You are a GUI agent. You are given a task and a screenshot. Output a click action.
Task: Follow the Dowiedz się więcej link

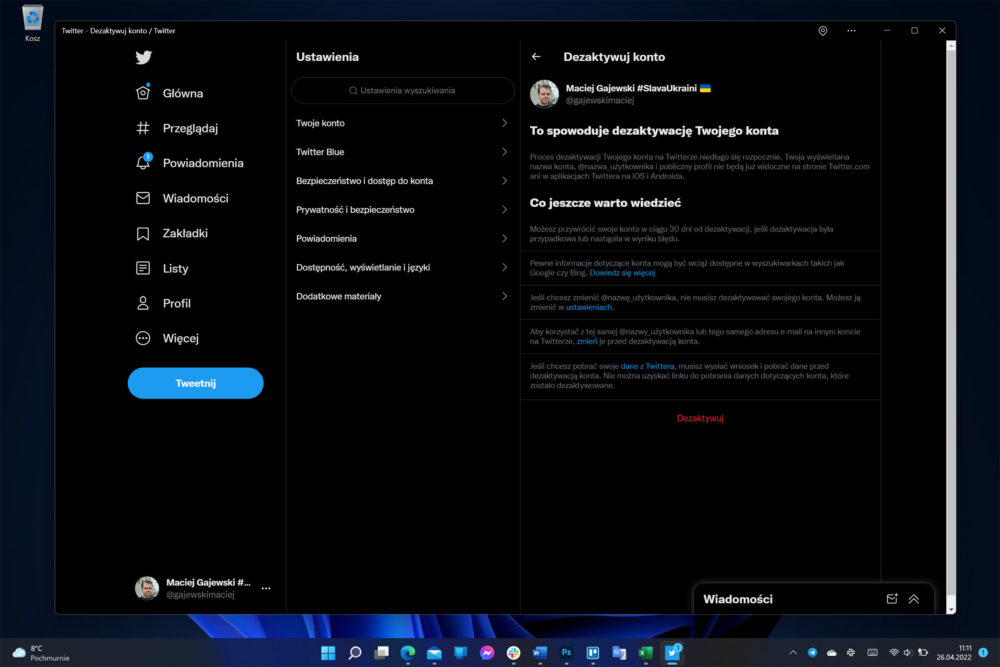click(x=622, y=273)
